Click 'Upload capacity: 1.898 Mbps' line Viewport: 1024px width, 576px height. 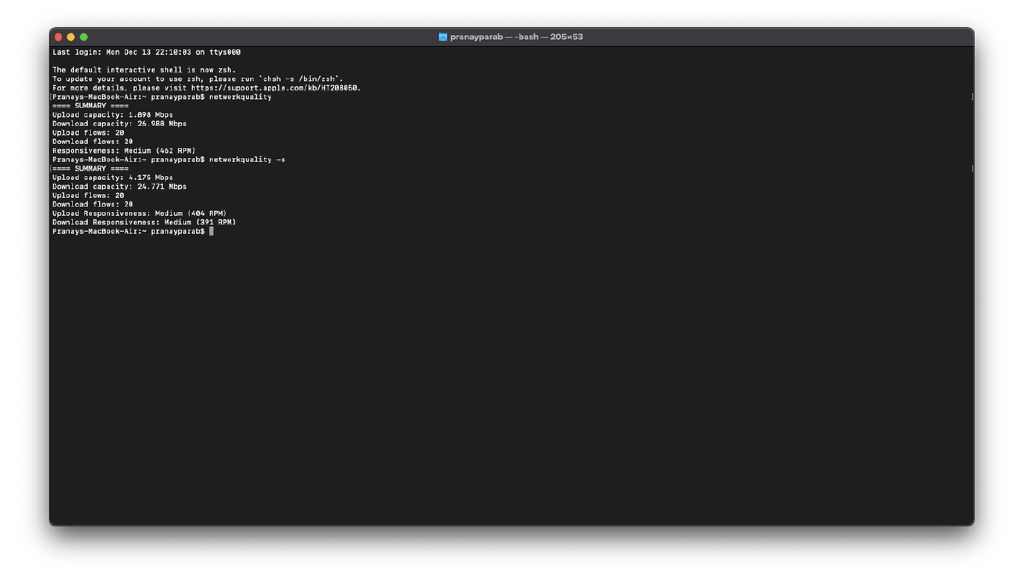coord(112,115)
